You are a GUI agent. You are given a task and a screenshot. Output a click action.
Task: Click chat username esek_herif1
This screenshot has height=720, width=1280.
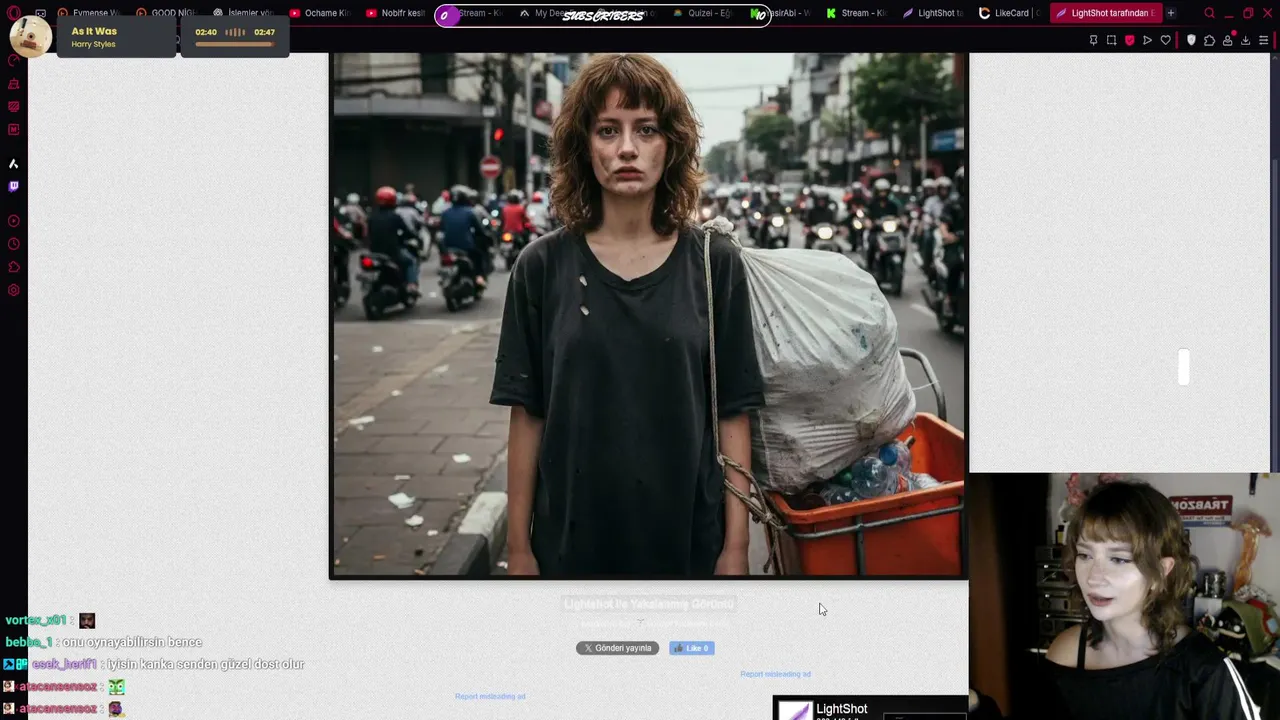point(64,664)
